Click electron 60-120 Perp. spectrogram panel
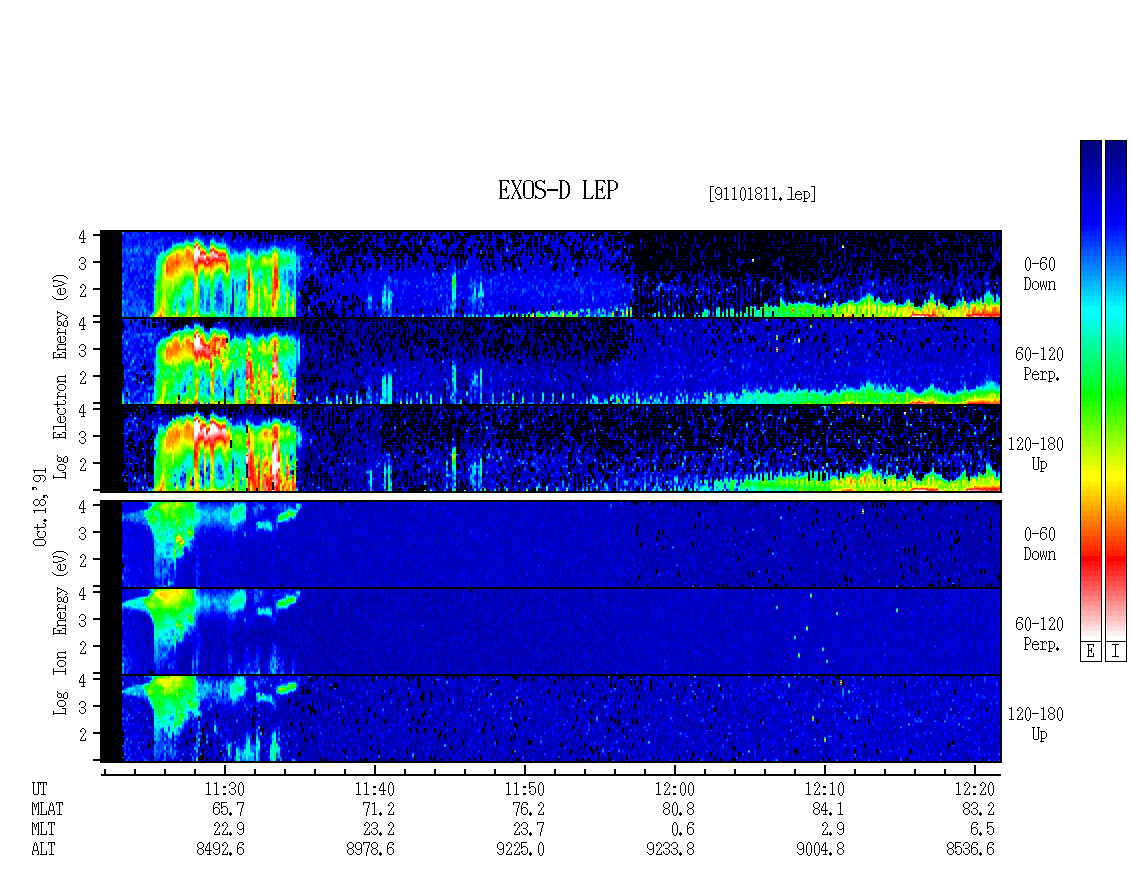Viewport: 1130px width, 875px height. coord(551,361)
